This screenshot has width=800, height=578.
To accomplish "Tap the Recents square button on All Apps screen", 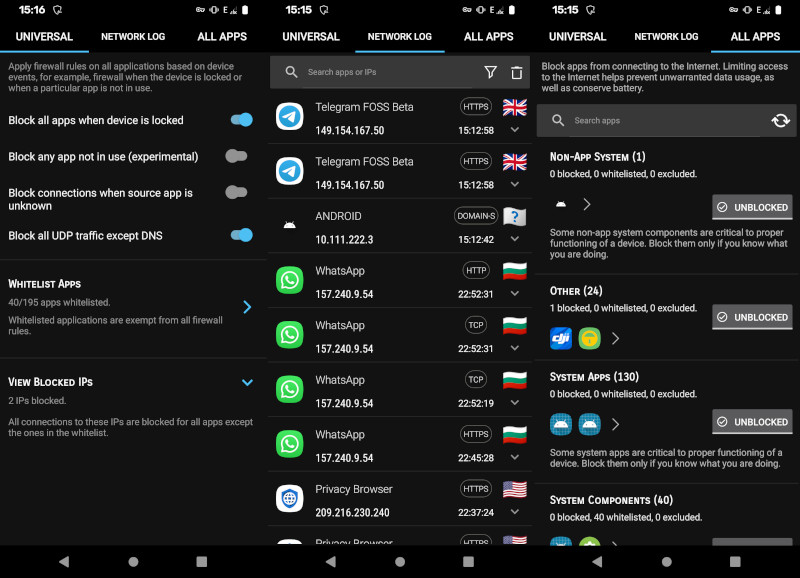I will point(735,562).
